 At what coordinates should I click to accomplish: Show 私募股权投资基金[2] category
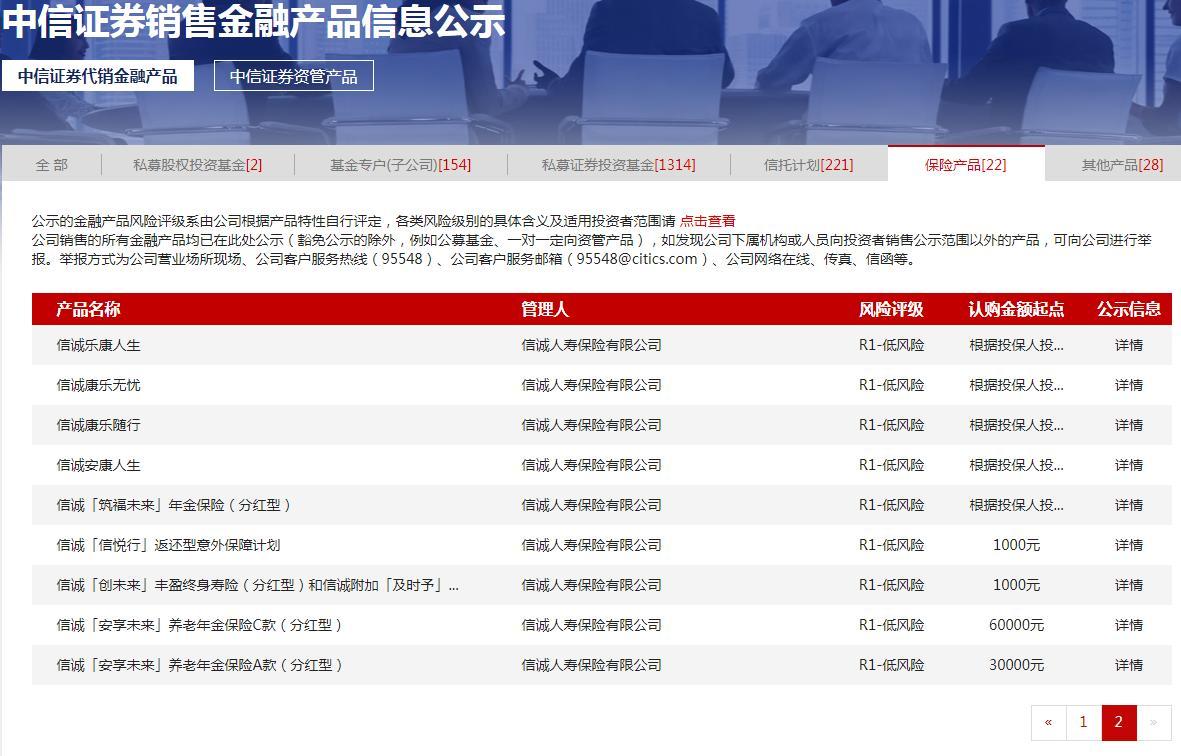197,165
